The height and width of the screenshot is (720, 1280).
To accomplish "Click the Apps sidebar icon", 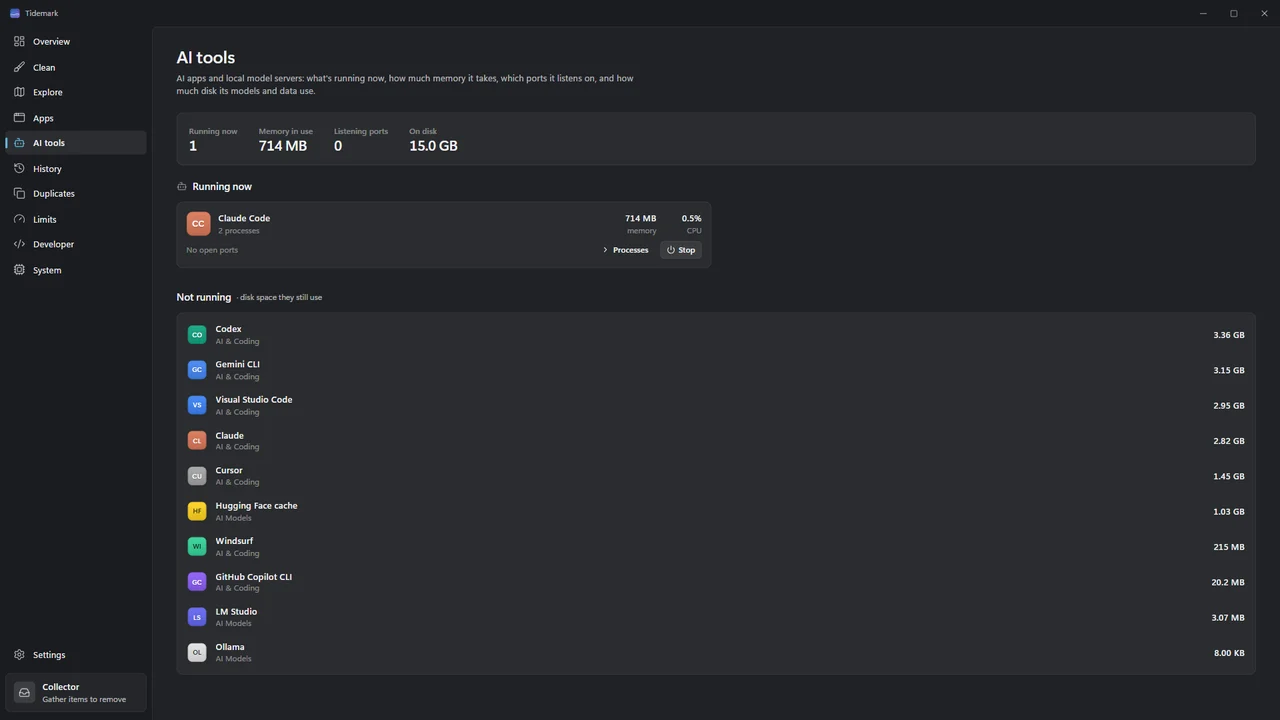I will tap(19, 118).
